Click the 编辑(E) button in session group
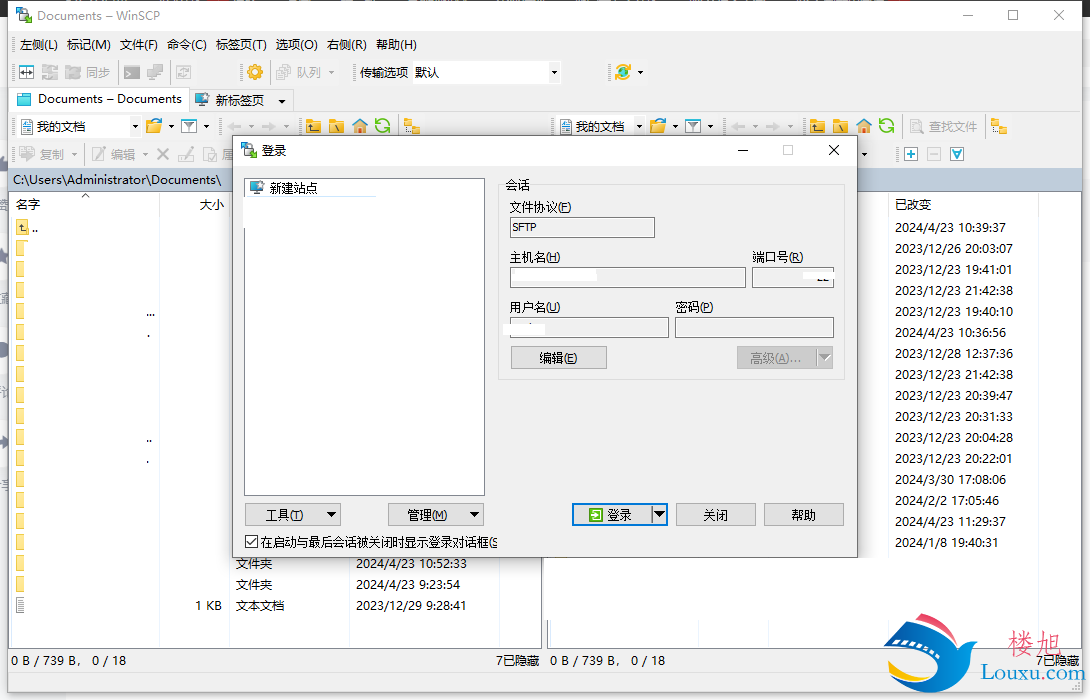This screenshot has height=700, width=1090. click(558, 358)
